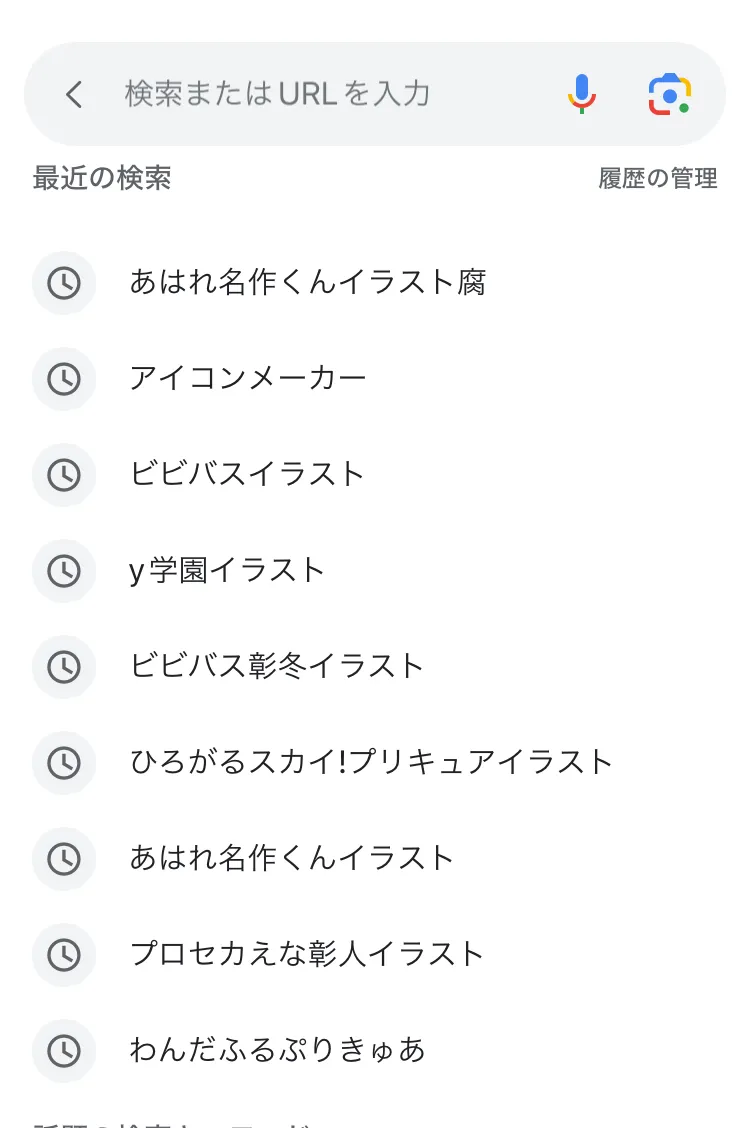
Task: Choose y学園イラスト suggestion
Action: pos(375,571)
